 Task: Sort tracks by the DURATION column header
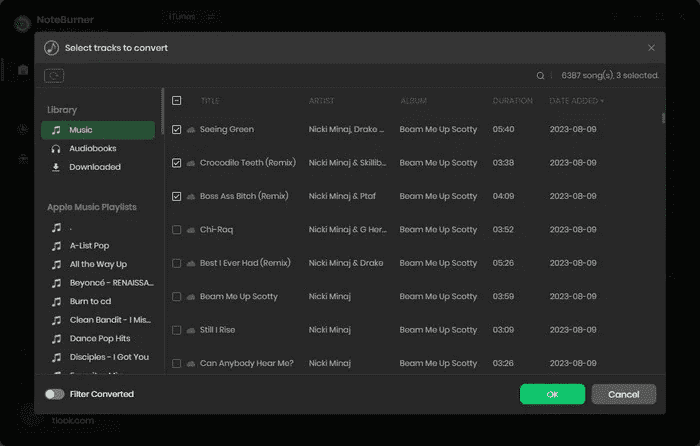pyautogui.click(x=512, y=101)
